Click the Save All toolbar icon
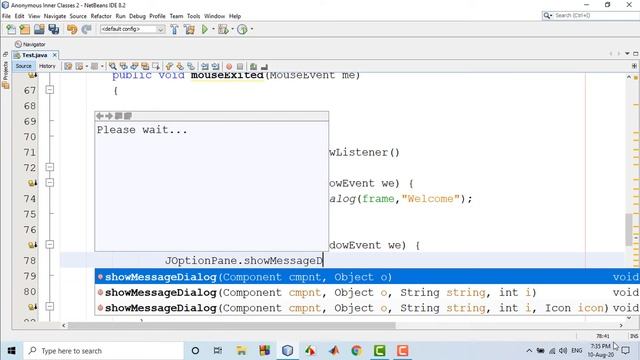 pyautogui.click(x=53, y=29)
